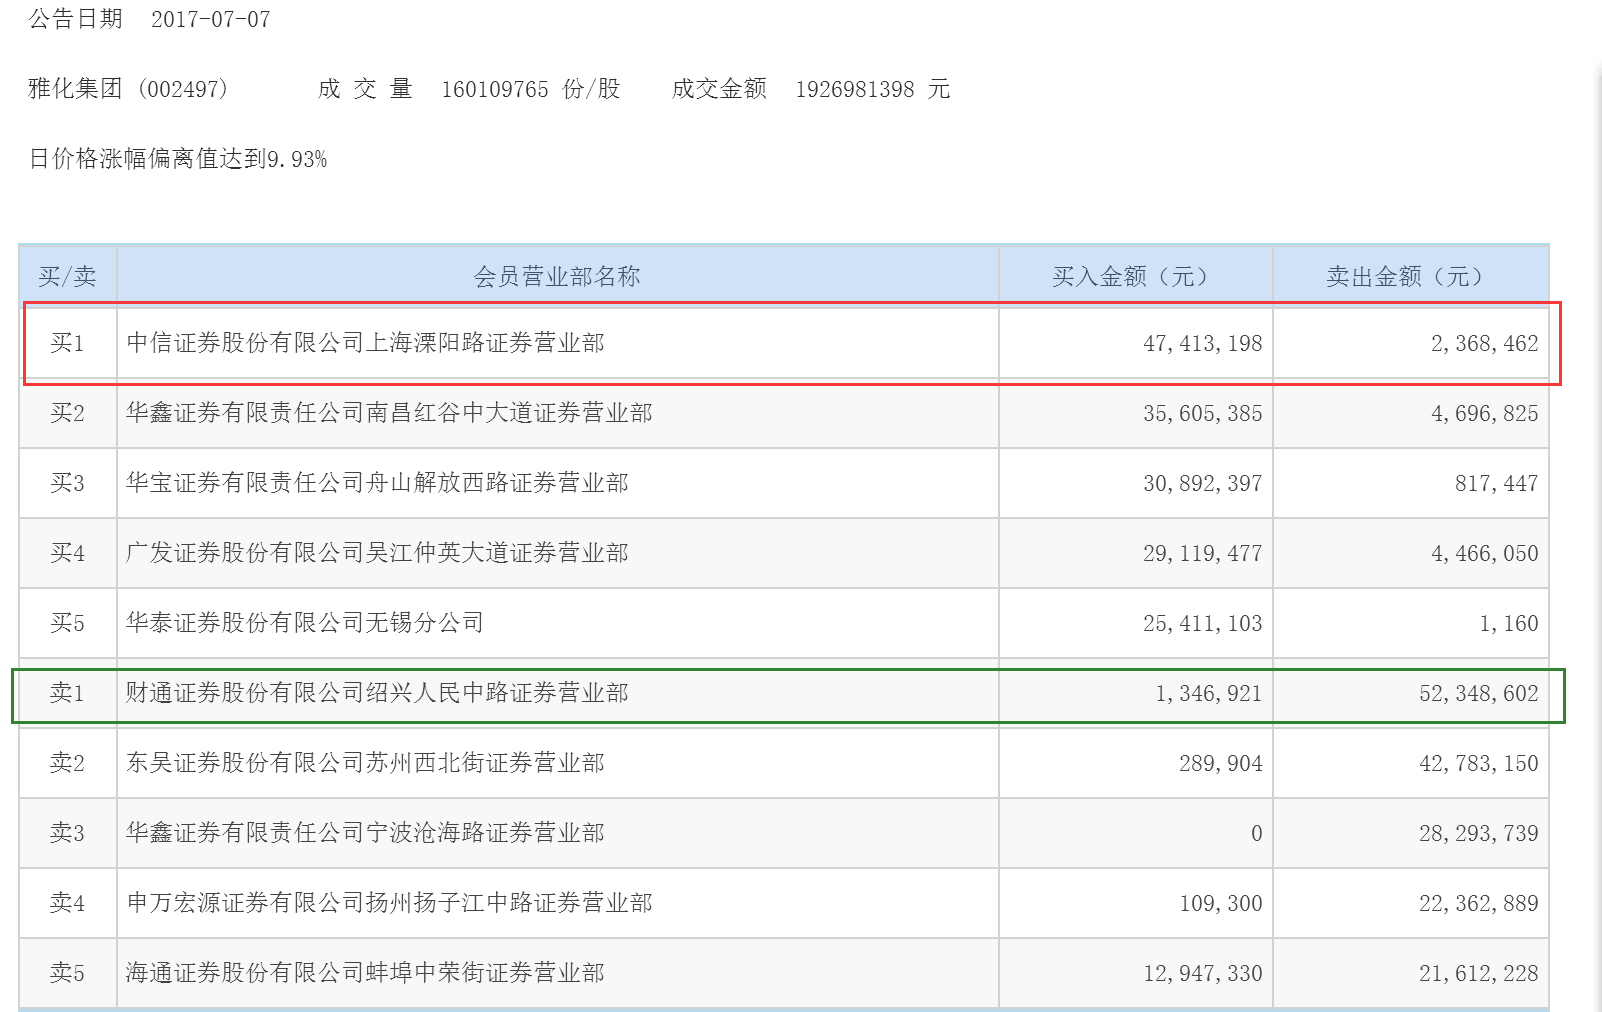Screen dimensions: 1602x1012
Task: Click buy amount 109,300
Action: pyautogui.click(x=1221, y=904)
